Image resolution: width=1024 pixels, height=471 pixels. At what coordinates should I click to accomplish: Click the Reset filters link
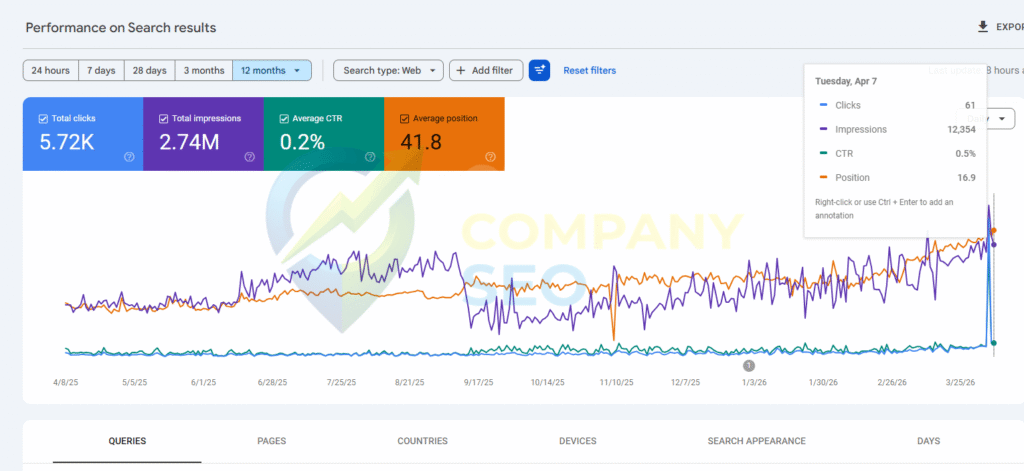[589, 70]
